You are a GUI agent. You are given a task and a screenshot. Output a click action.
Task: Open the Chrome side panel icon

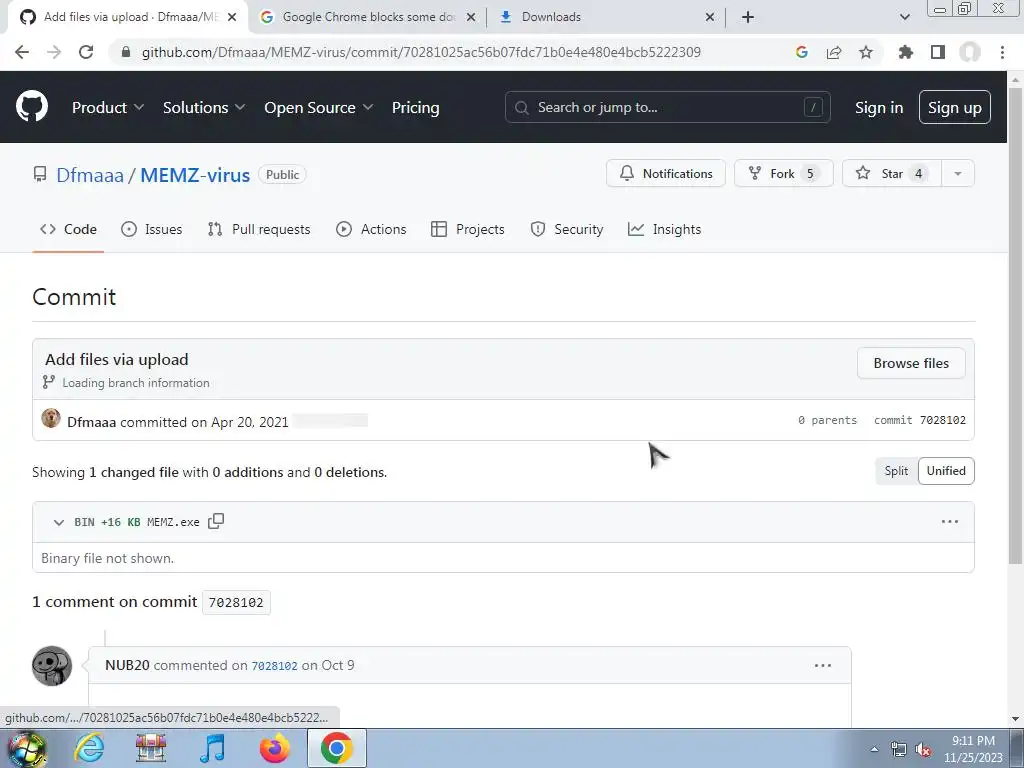pos(938,52)
